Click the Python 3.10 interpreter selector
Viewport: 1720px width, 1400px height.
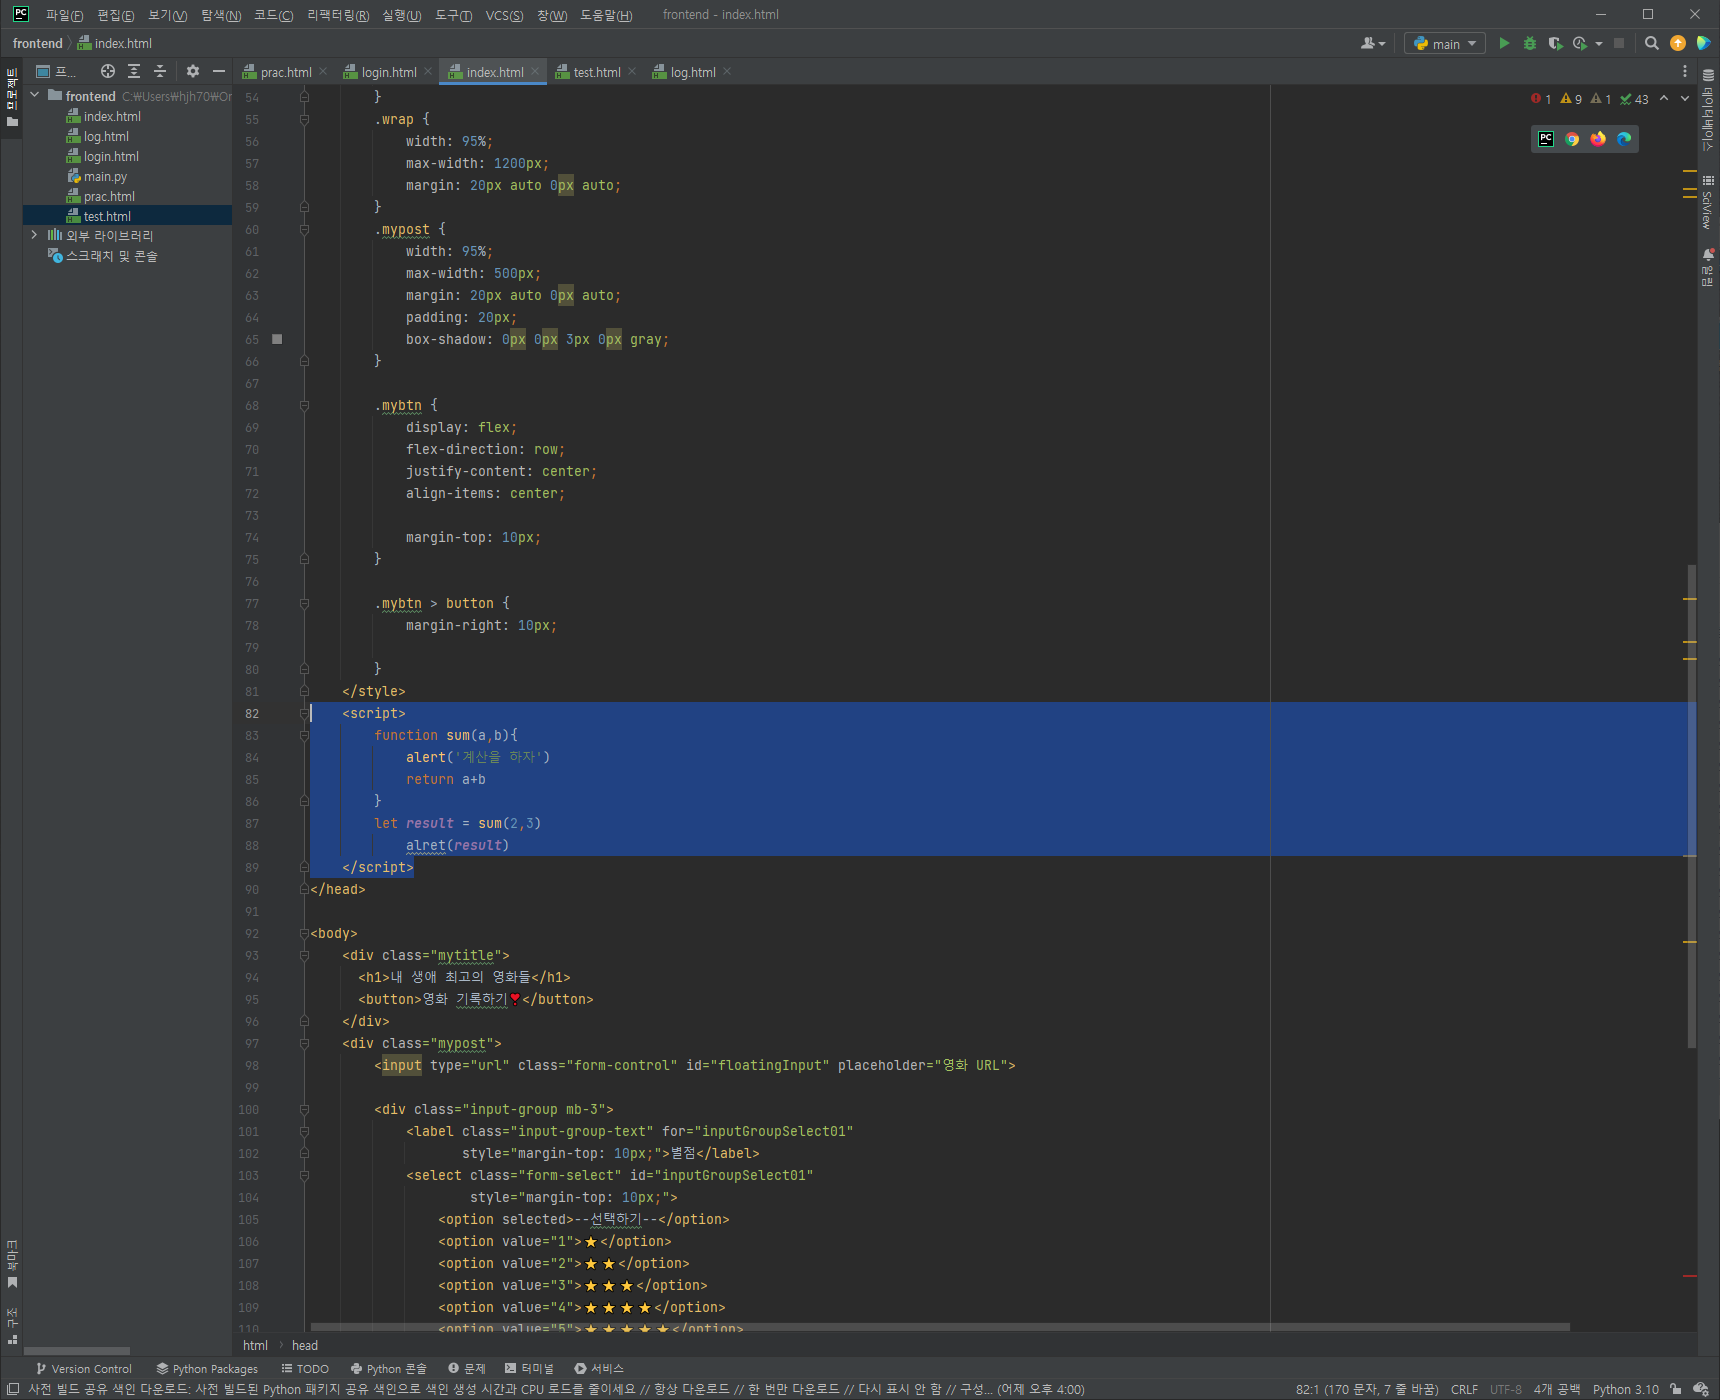coord(1625,1389)
